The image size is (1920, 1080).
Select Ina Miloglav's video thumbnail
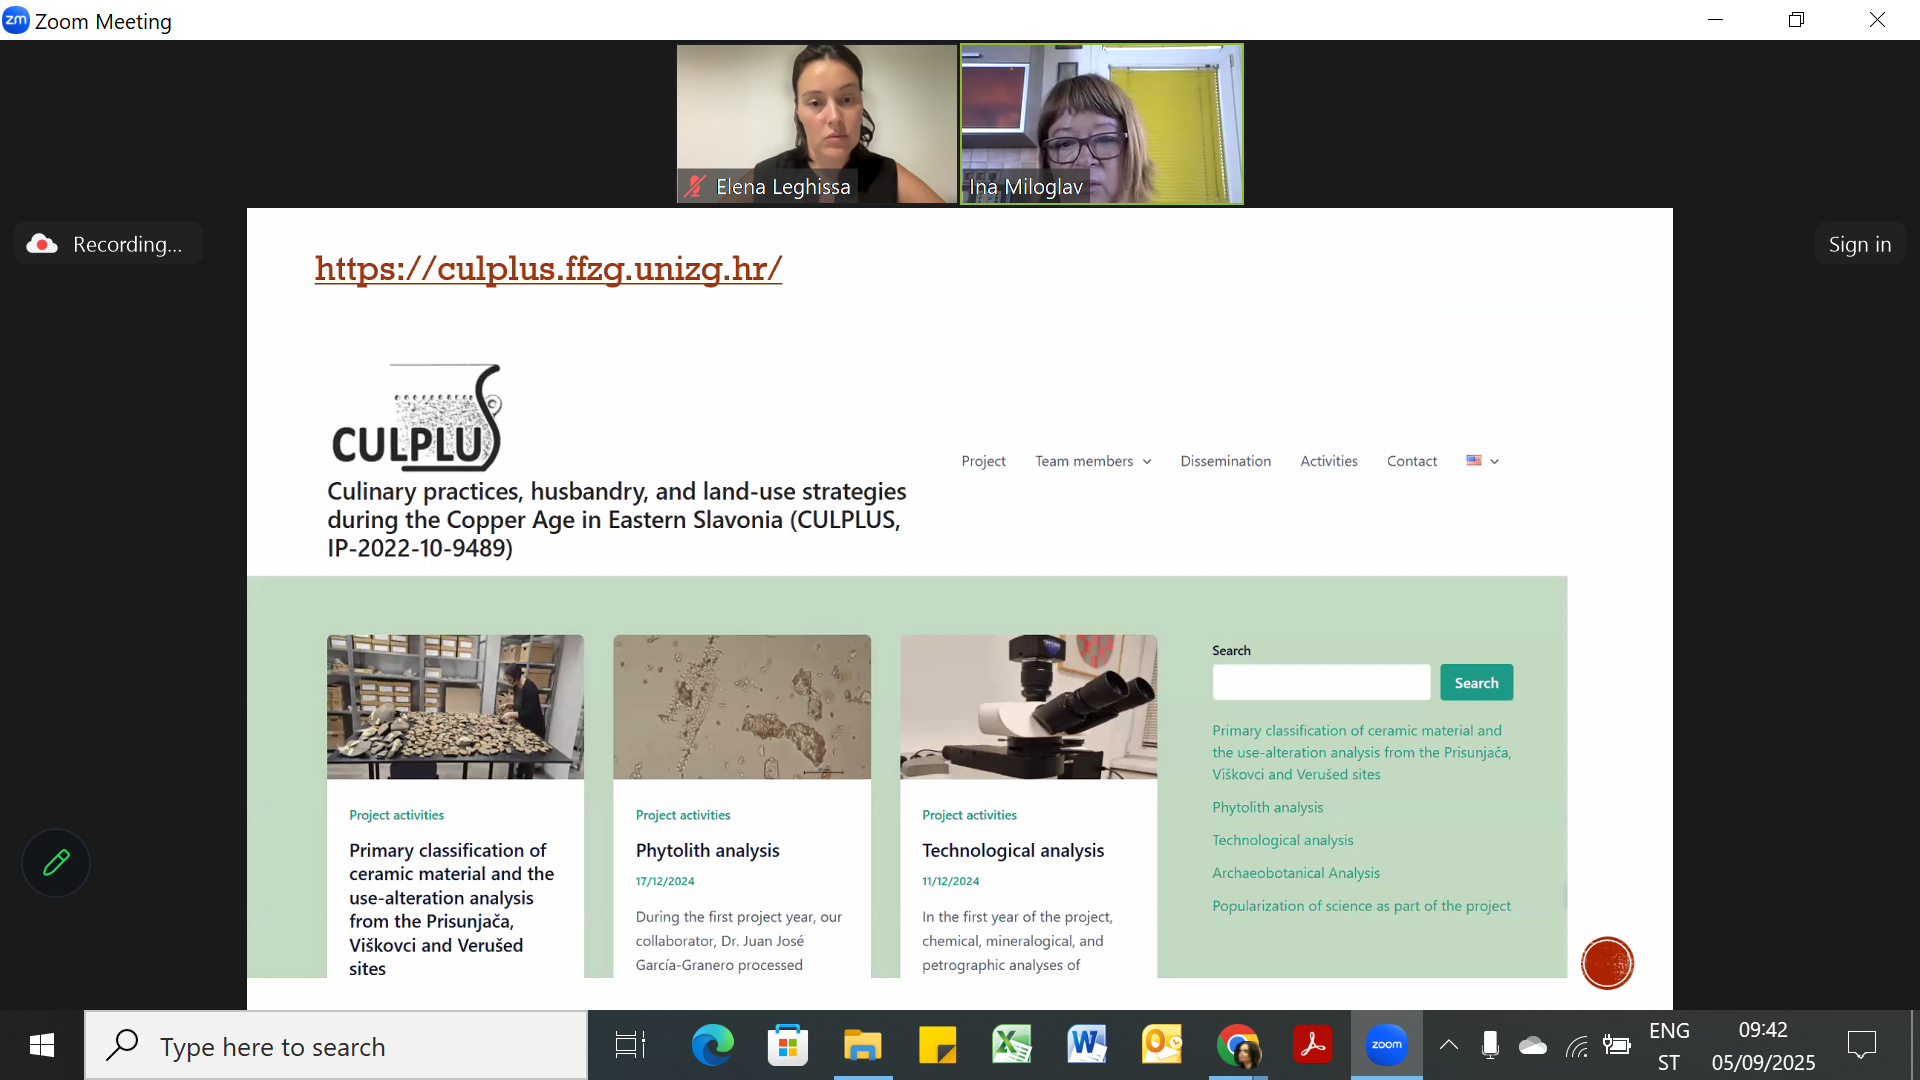click(1101, 124)
